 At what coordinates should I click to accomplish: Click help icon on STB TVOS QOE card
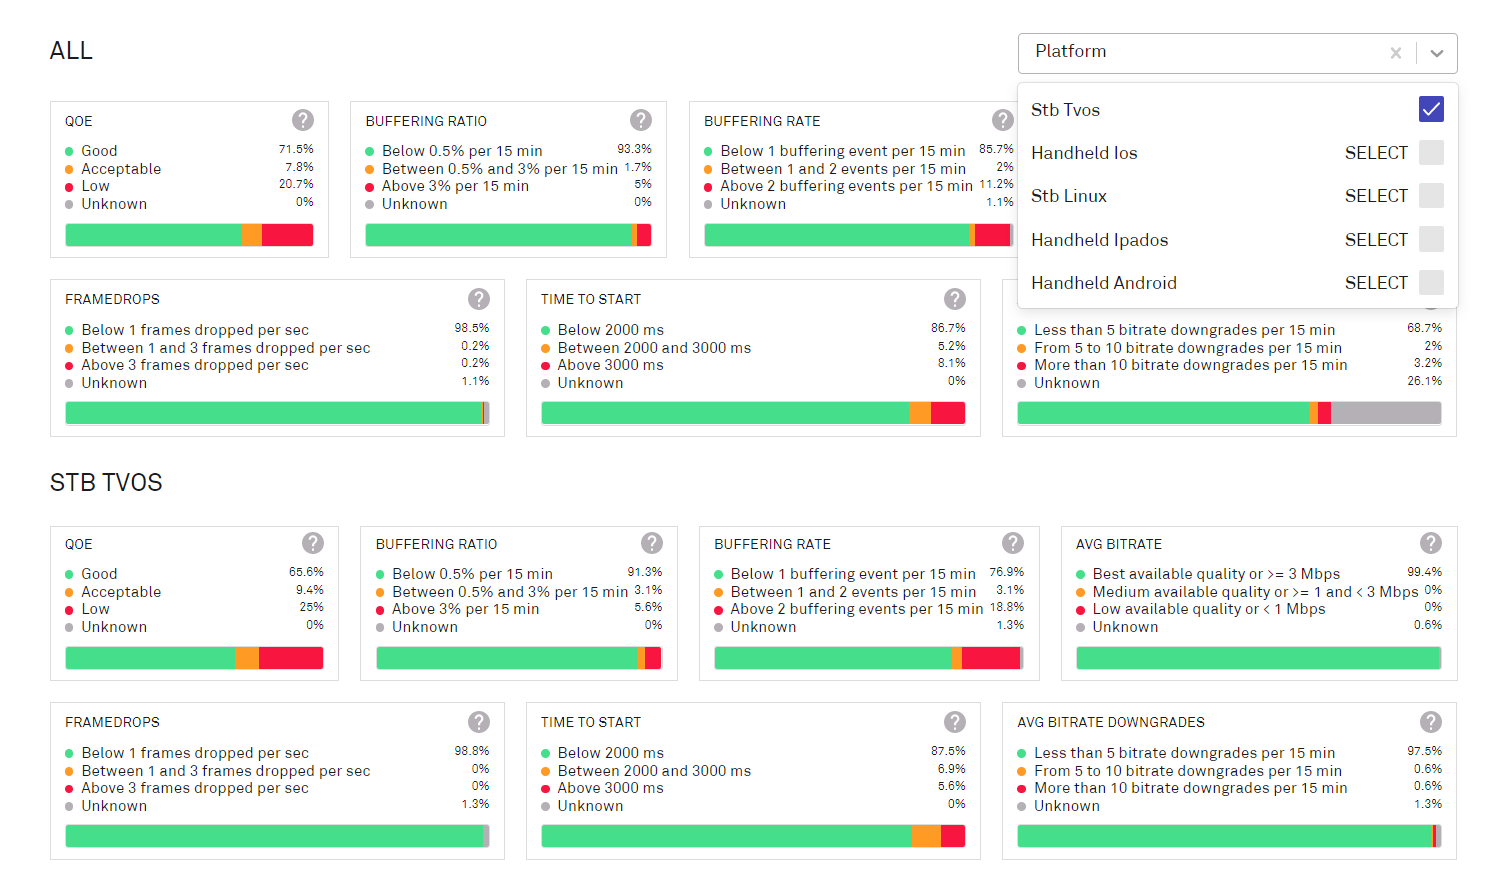point(313,543)
